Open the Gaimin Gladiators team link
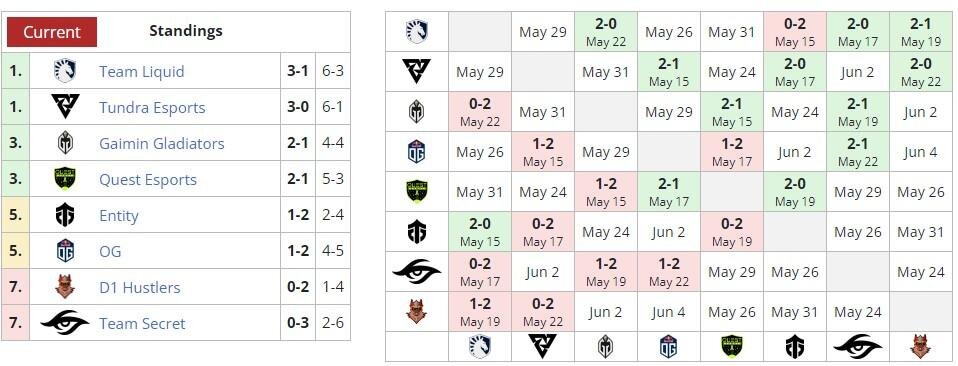958x366 pixels. coord(161,144)
